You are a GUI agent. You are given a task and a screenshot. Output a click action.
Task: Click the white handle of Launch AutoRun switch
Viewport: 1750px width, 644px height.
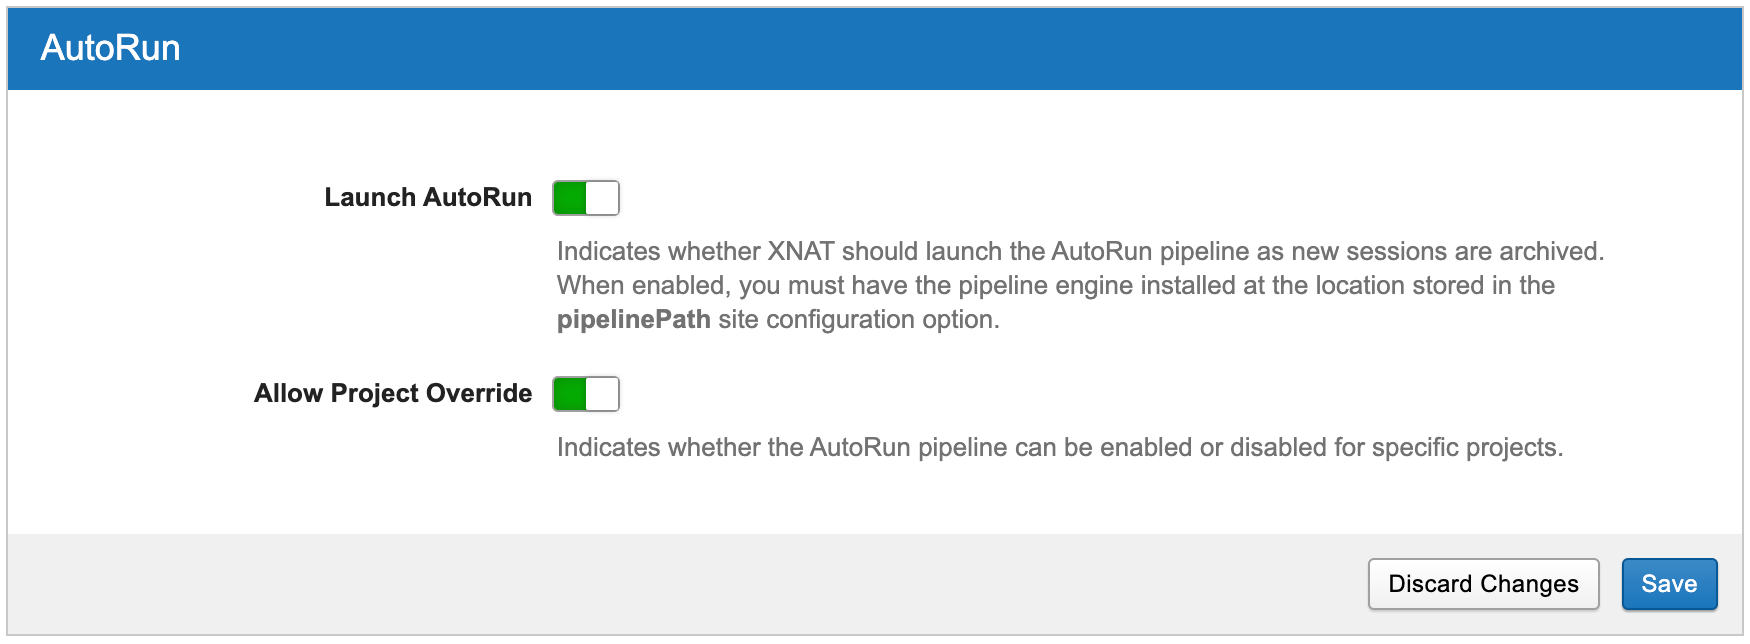pos(602,198)
